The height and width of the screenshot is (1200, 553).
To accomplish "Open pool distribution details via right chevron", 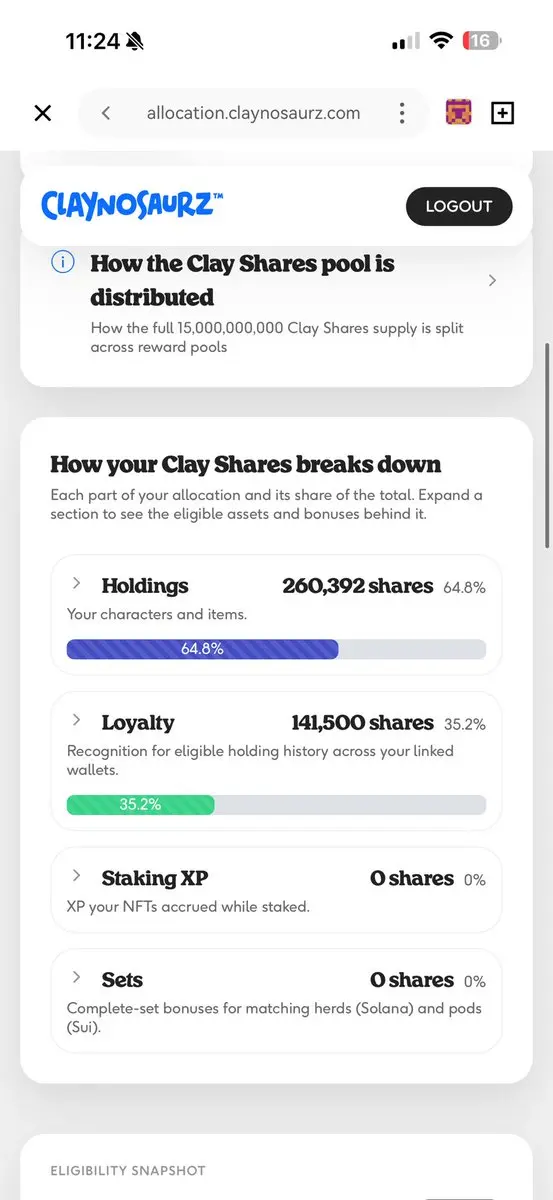I will (x=492, y=281).
